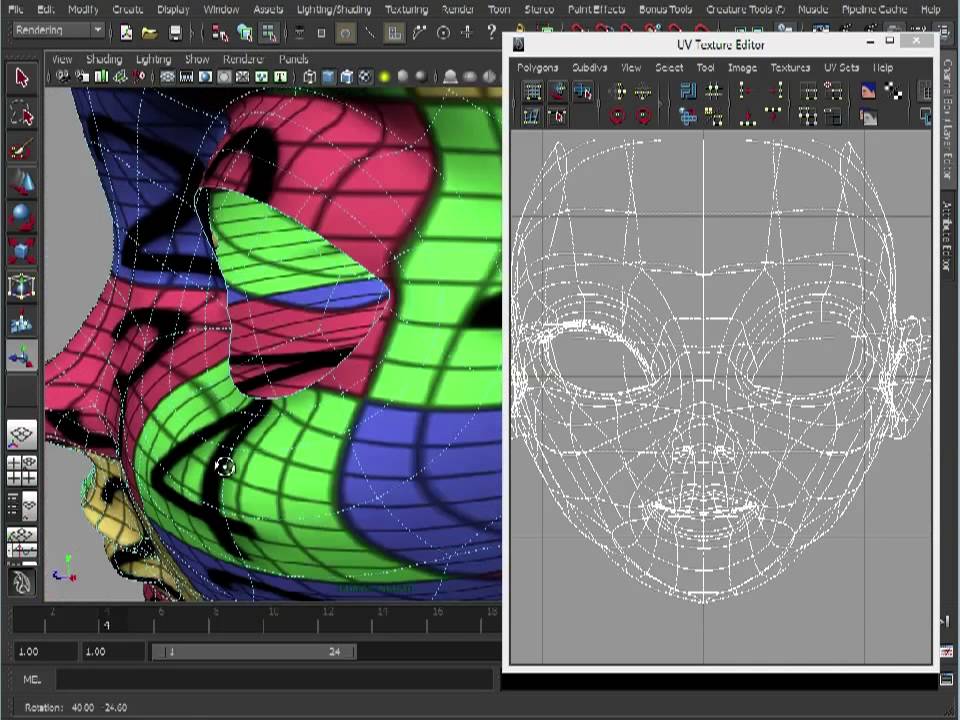The height and width of the screenshot is (720, 960).
Task: Open the Modify menu
Action: 83,9
